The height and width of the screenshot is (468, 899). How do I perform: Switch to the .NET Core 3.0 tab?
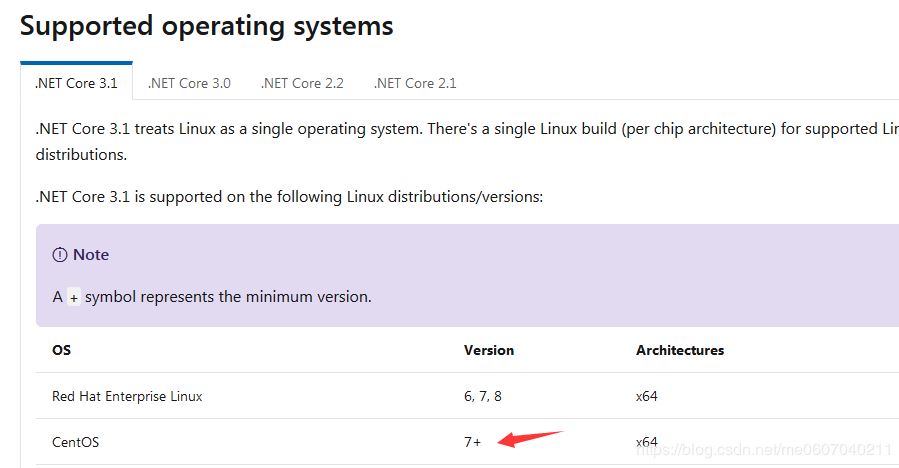189,83
